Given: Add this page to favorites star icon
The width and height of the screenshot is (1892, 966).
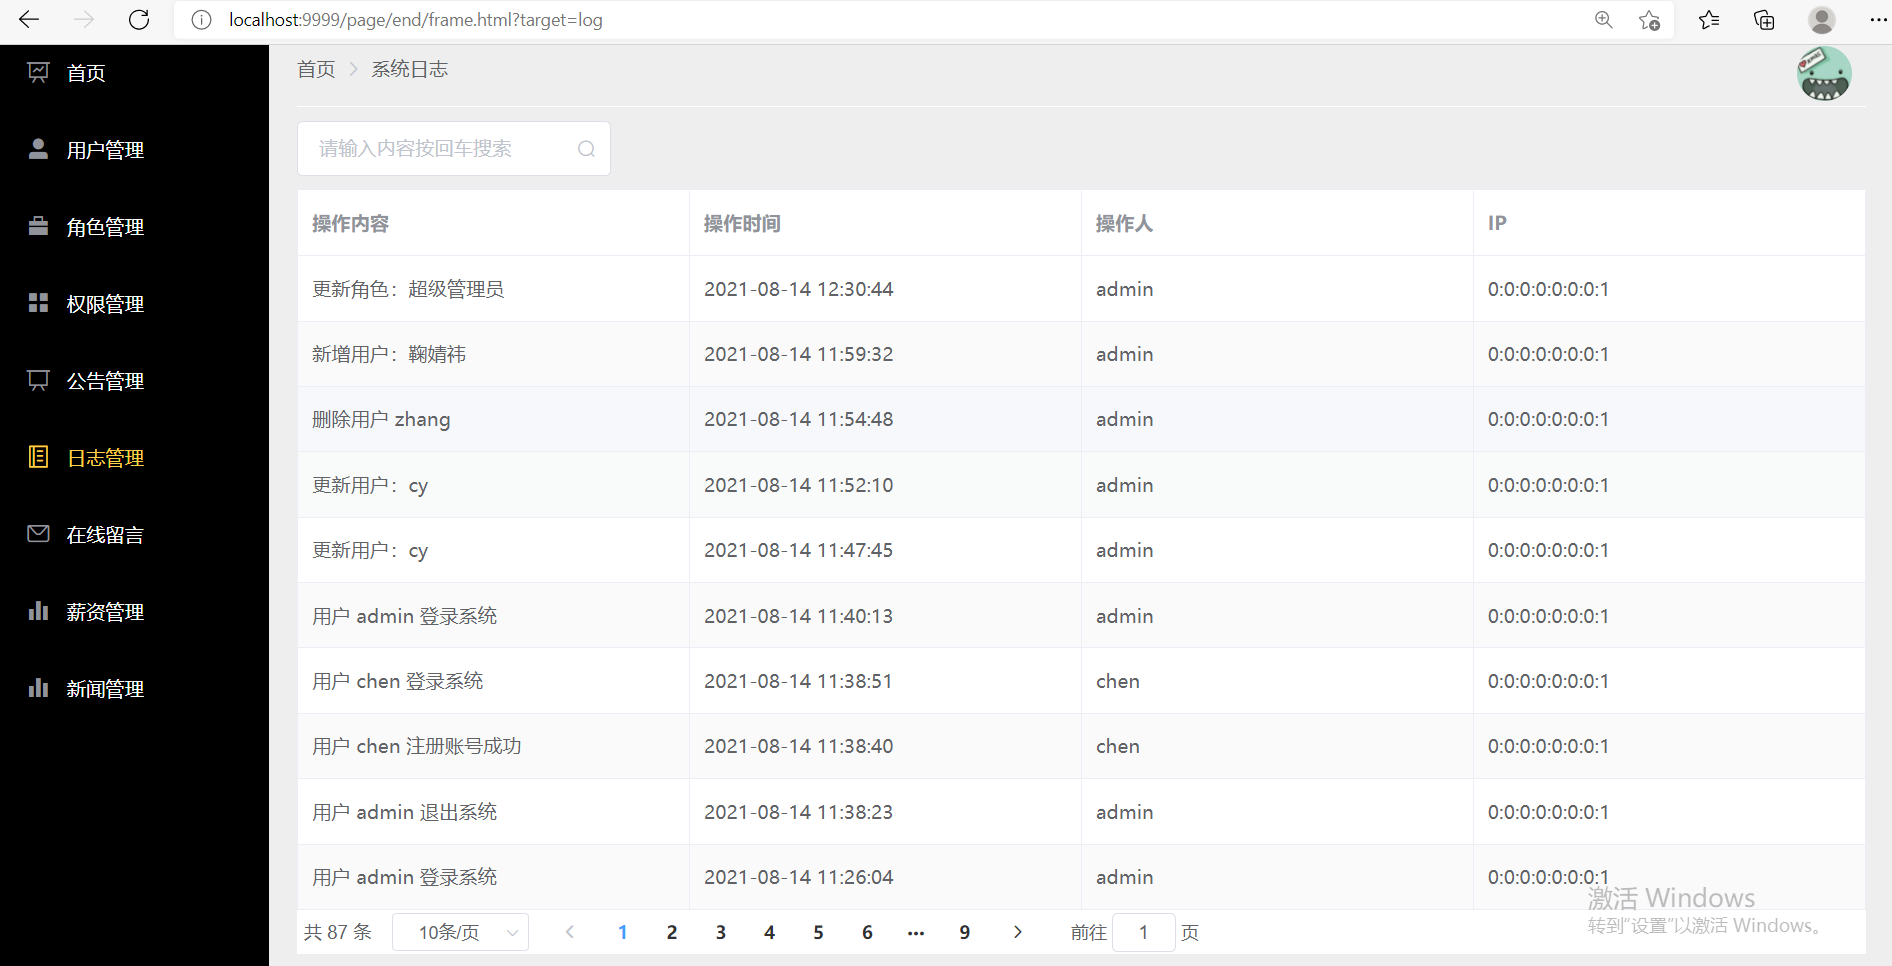Looking at the screenshot, I should [1650, 20].
